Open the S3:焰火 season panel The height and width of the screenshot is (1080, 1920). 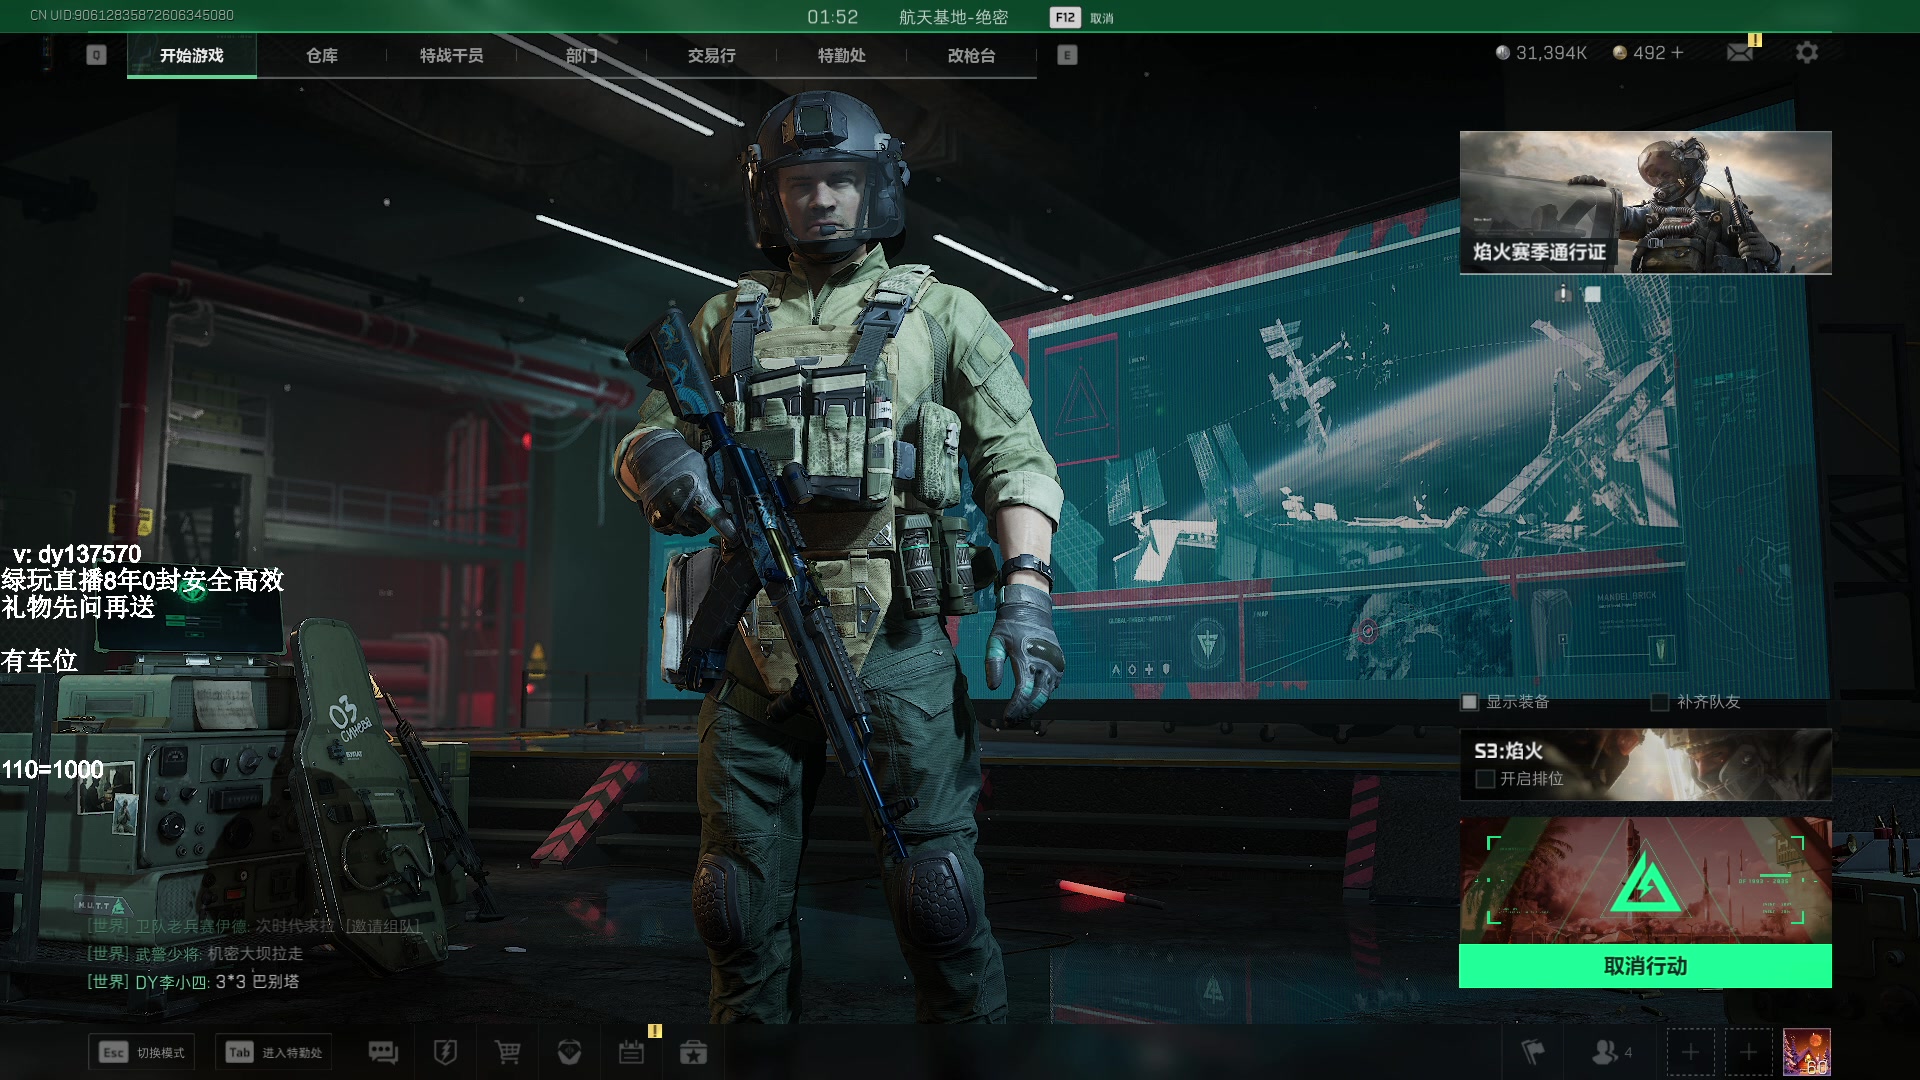click(1645, 764)
